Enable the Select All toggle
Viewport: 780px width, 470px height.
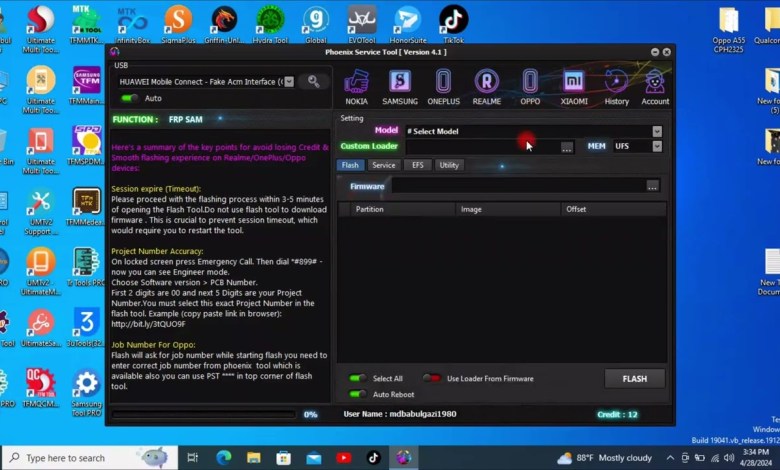coord(357,379)
